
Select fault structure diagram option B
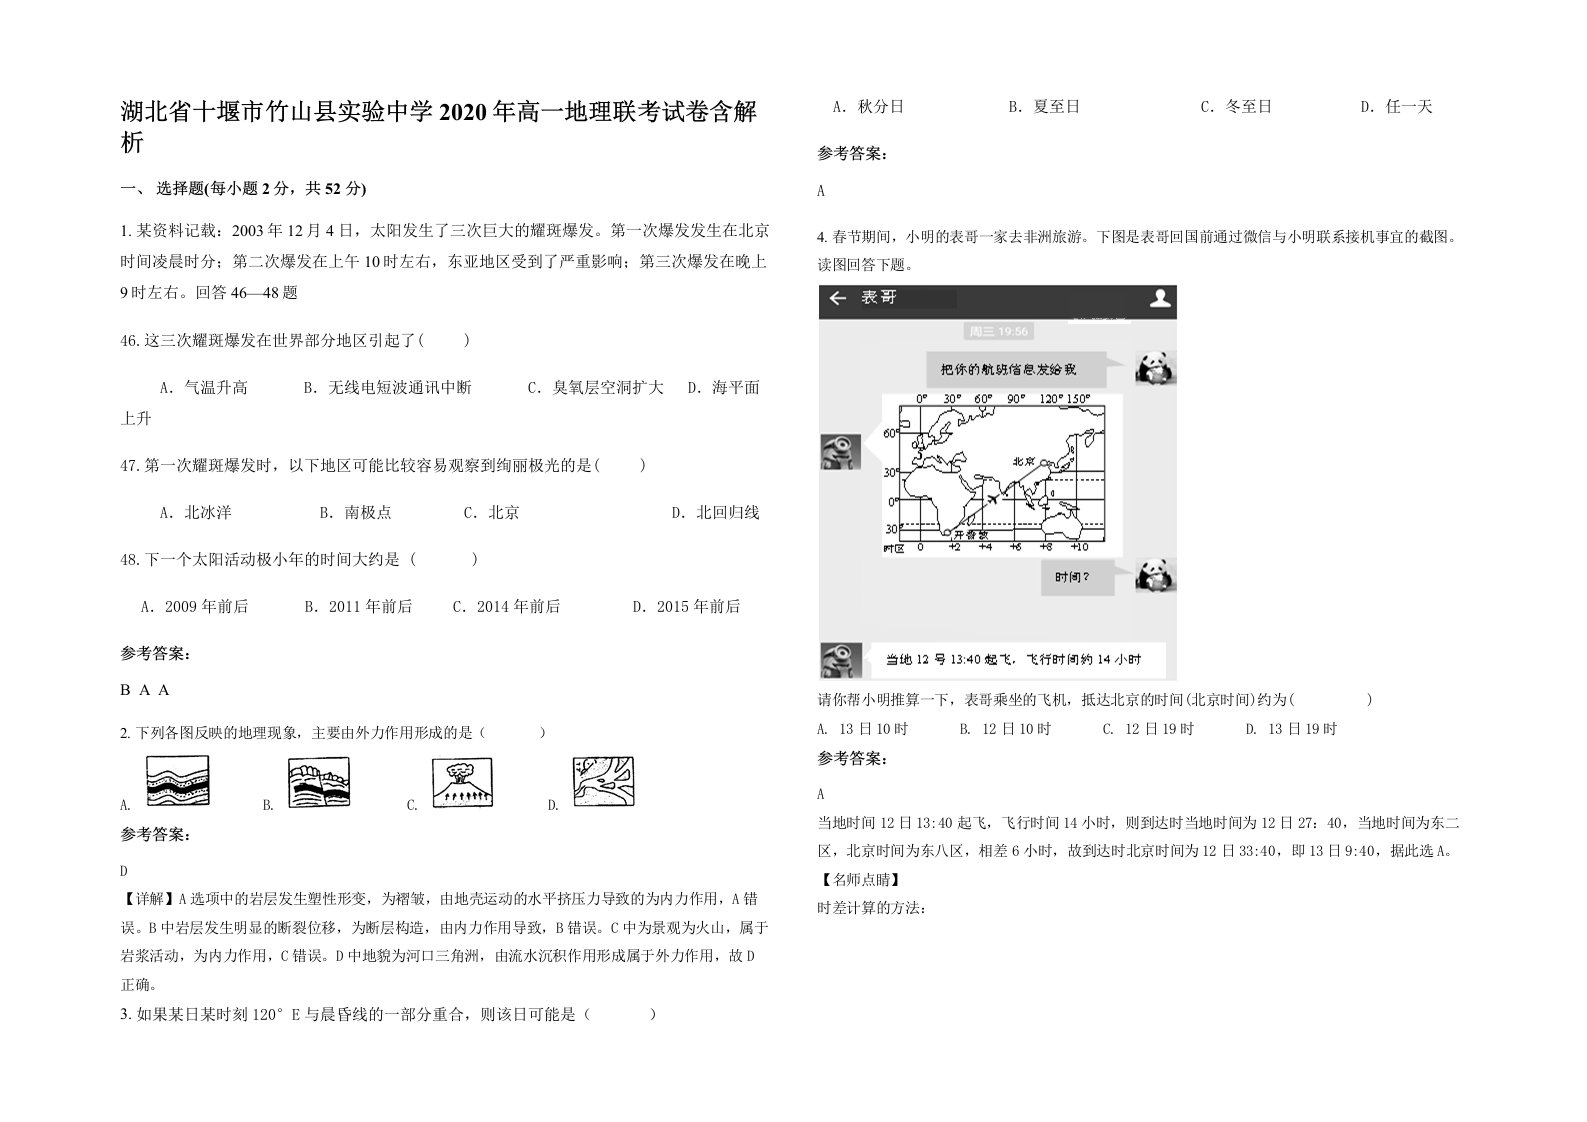pyautogui.click(x=319, y=782)
